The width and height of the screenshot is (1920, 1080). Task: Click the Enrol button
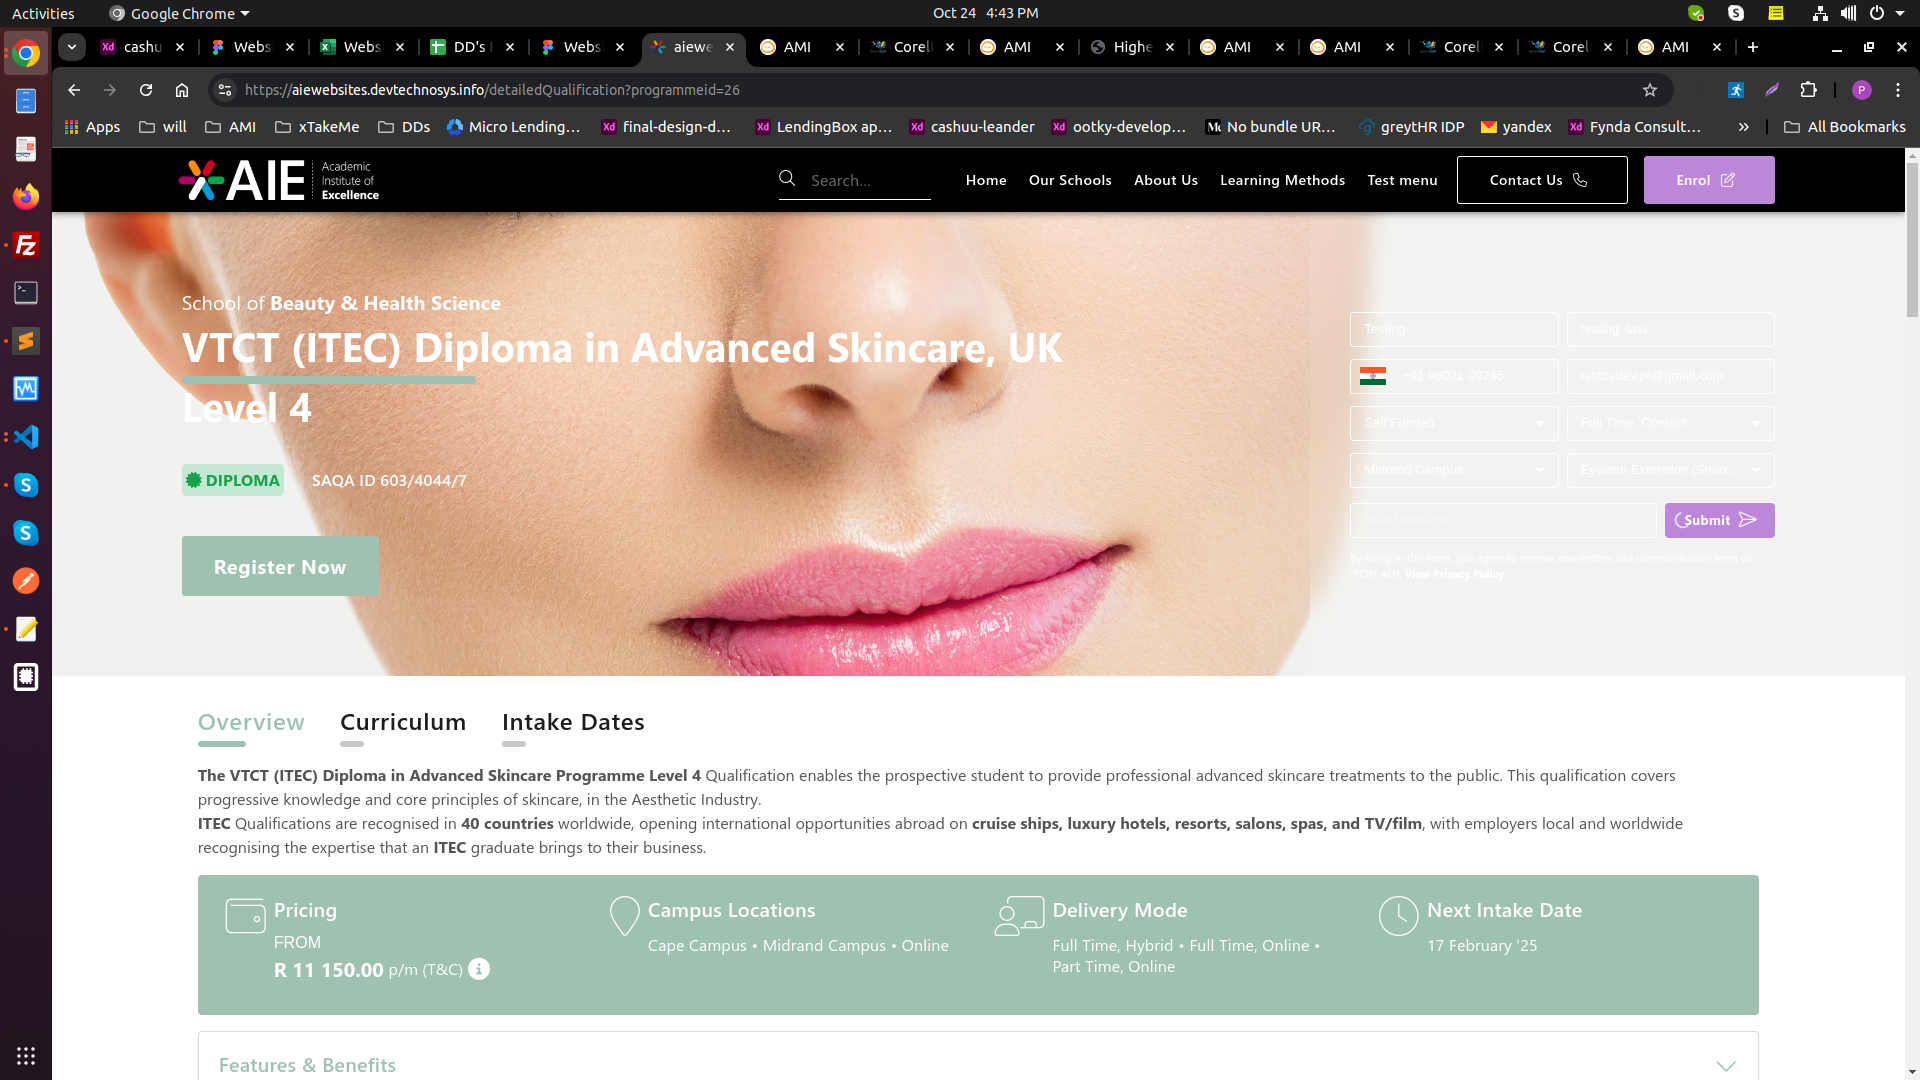click(1709, 180)
